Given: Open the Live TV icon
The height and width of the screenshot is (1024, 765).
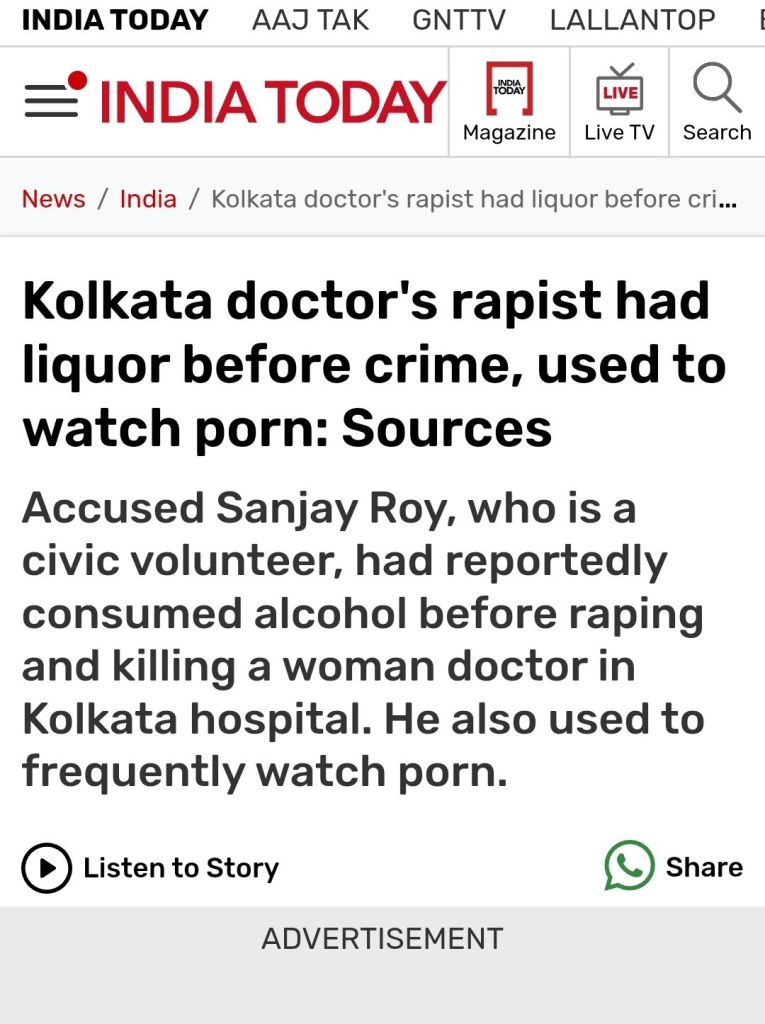Looking at the screenshot, I should click(619, 88).
